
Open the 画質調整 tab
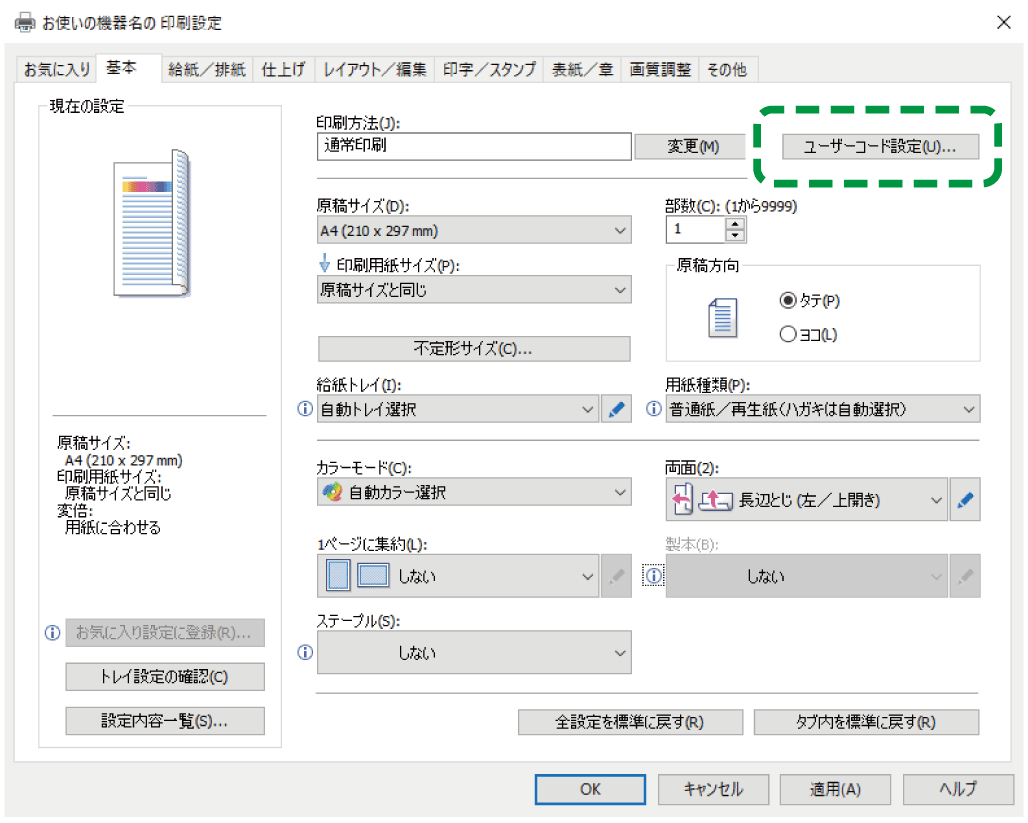(660, 70)
